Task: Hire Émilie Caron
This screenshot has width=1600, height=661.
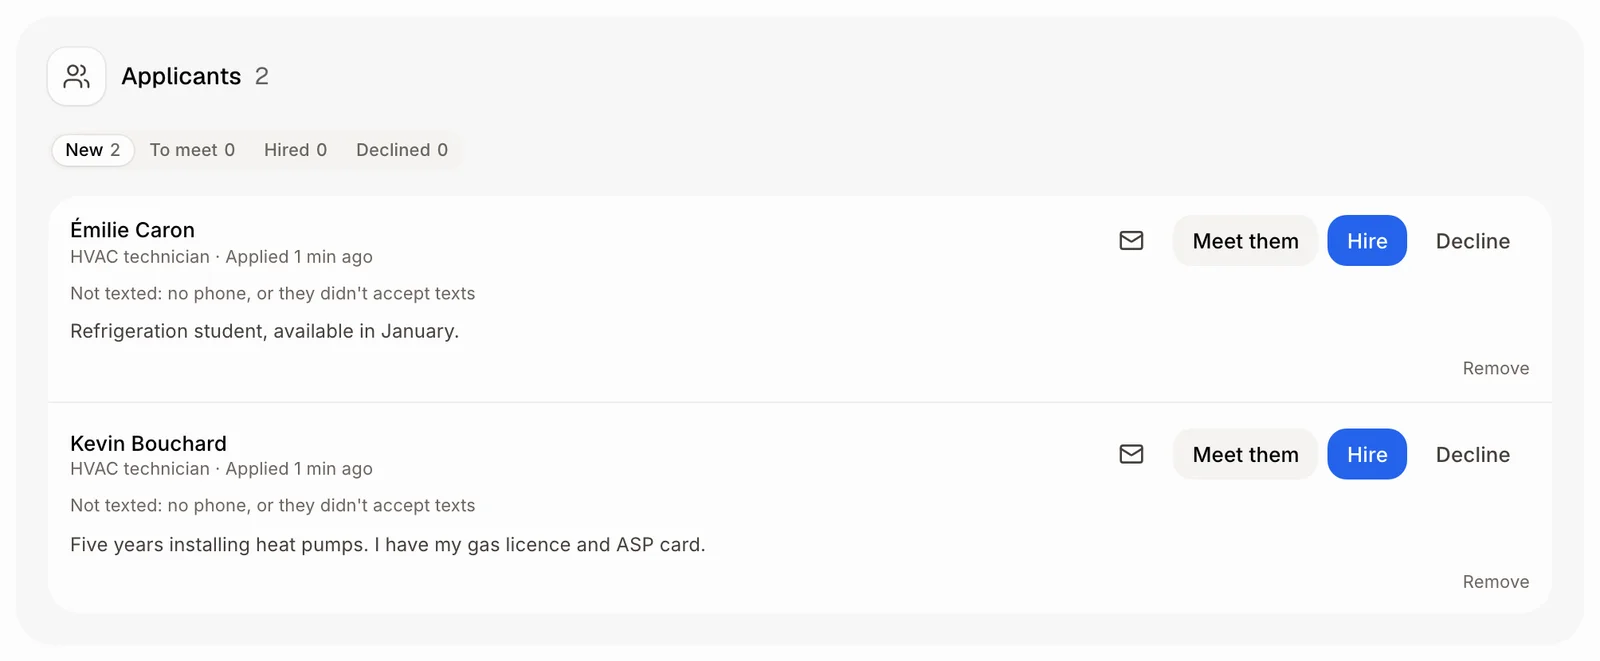Action: [x=1367, y=241]
